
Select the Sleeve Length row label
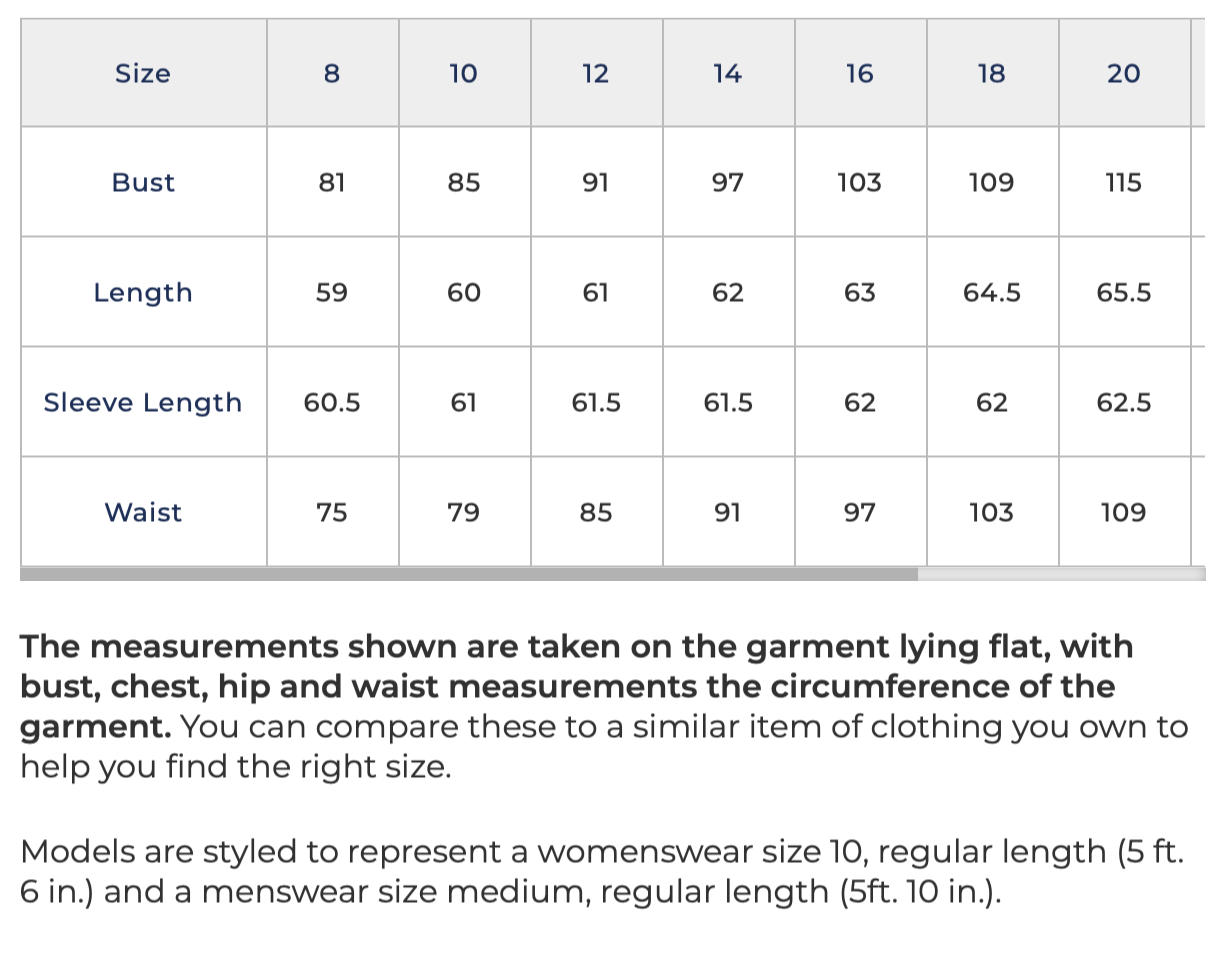pos(144,402)
